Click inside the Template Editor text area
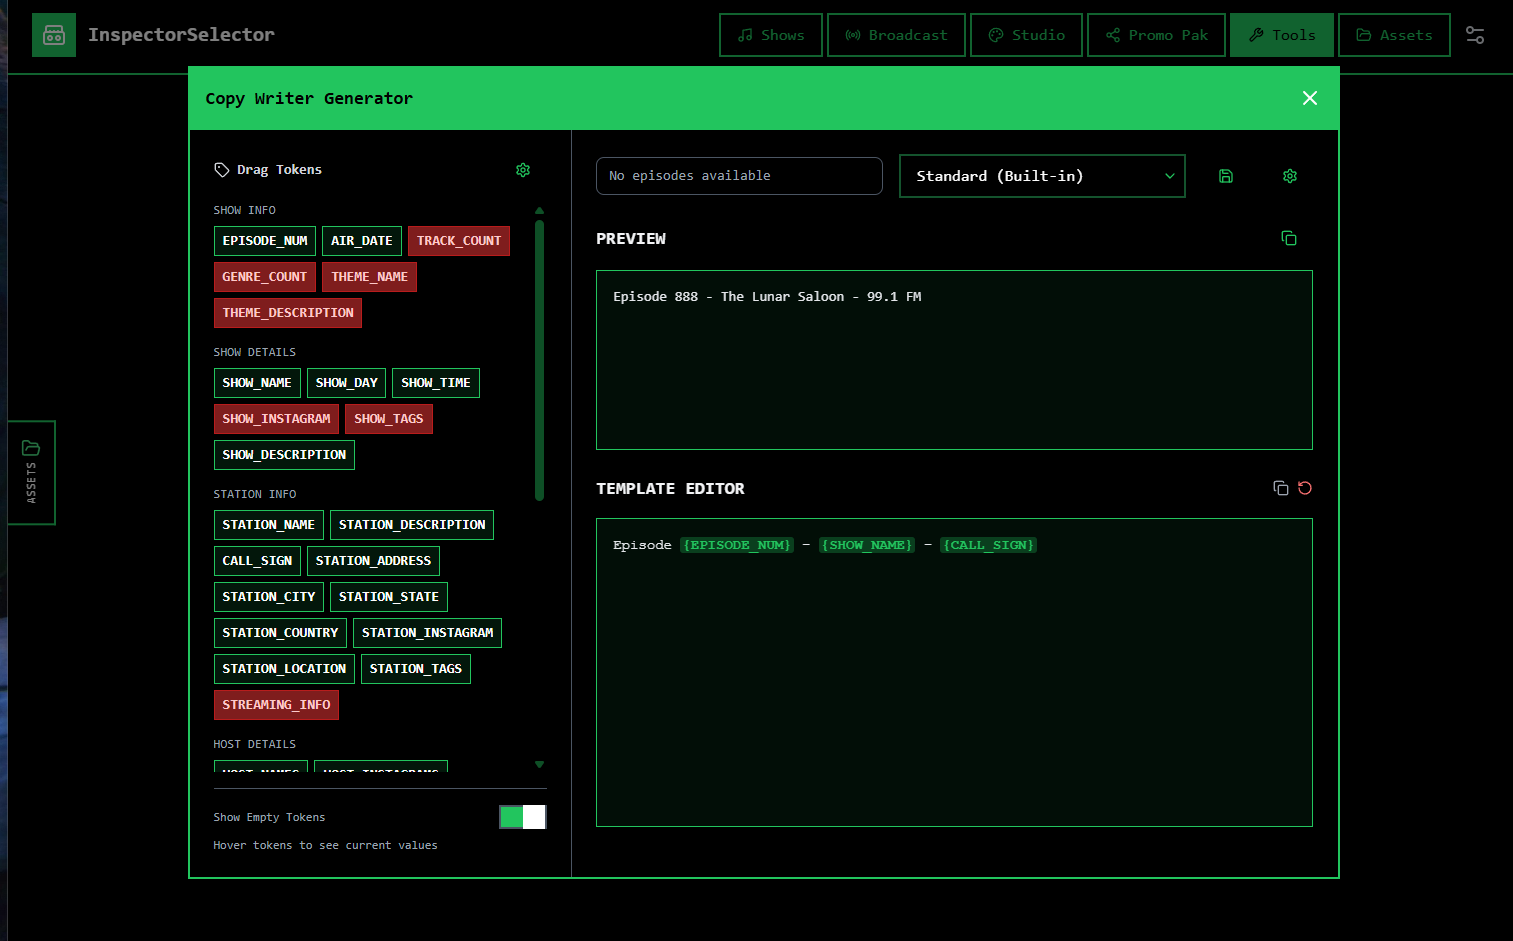 point(953,690)
